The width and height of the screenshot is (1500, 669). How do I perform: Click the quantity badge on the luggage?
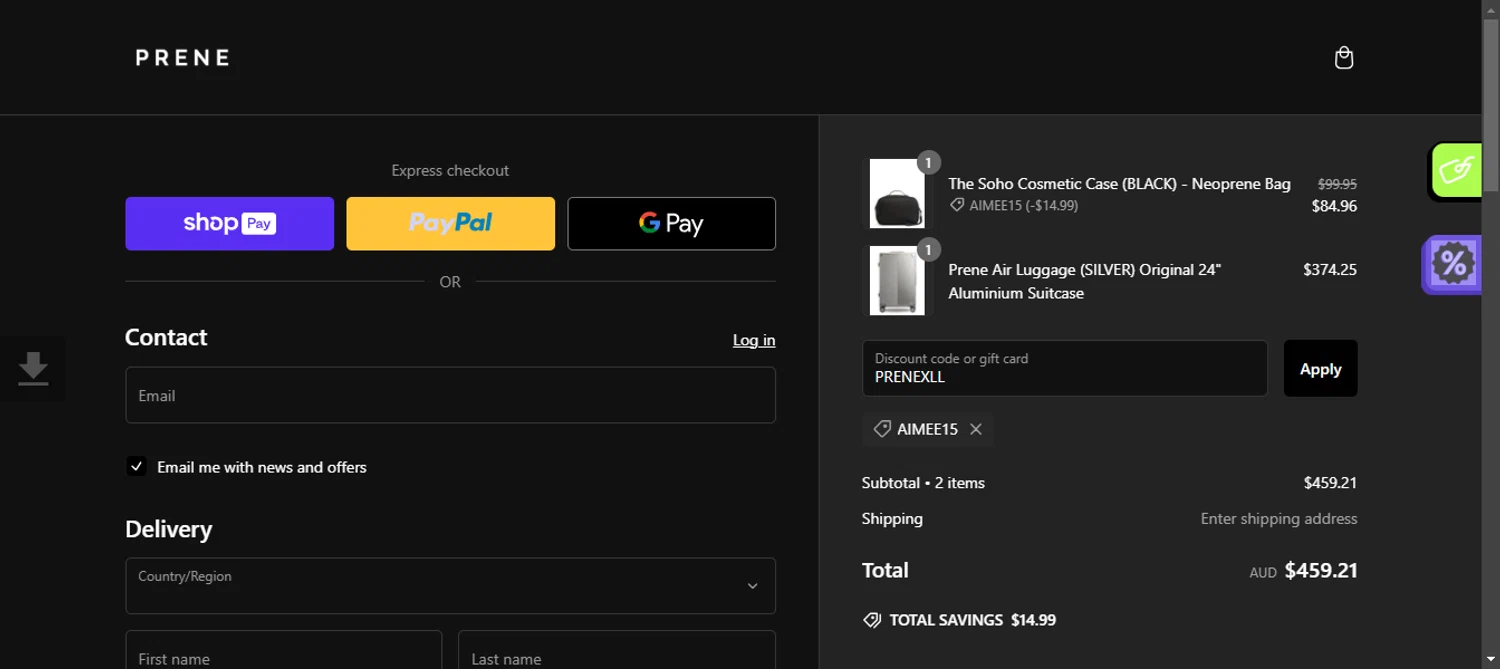pos(928,249)
